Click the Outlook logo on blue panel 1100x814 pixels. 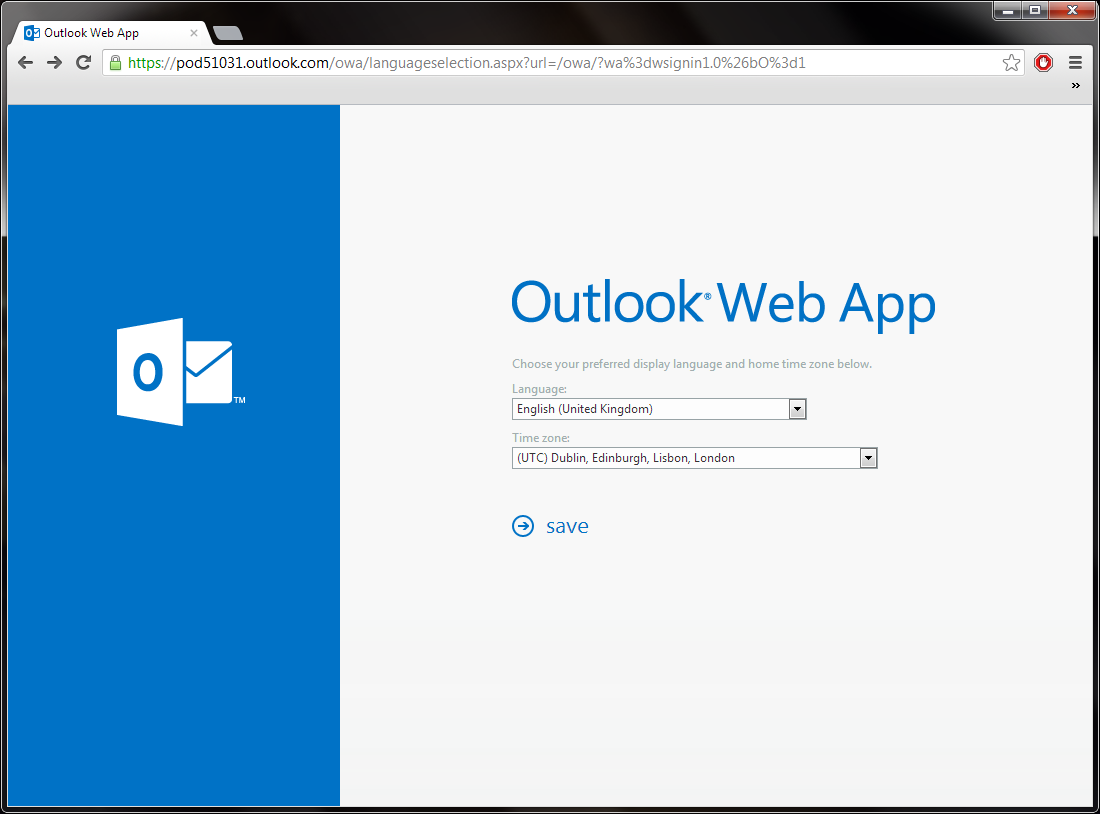(x=180, y=371)
